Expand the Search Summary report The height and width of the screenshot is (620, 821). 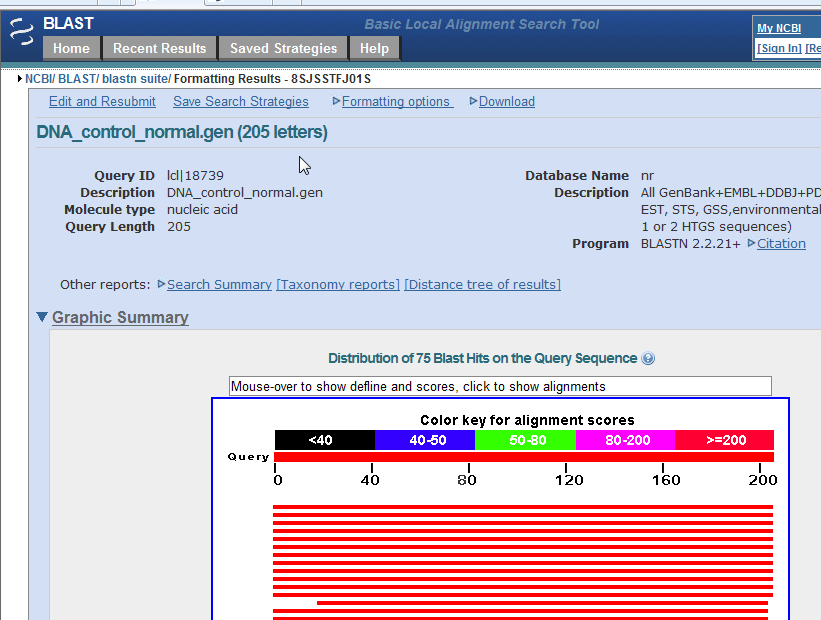[x=215, y=284]
